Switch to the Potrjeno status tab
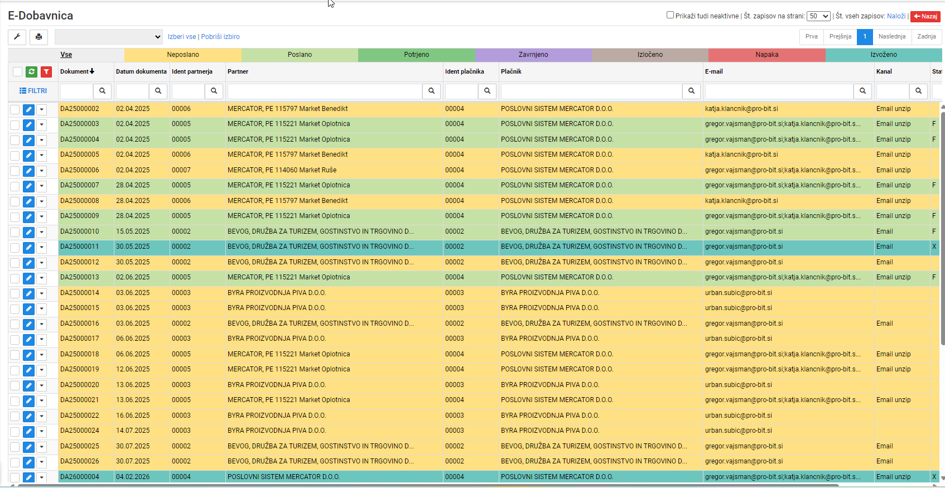 click(x=416, y=55)
